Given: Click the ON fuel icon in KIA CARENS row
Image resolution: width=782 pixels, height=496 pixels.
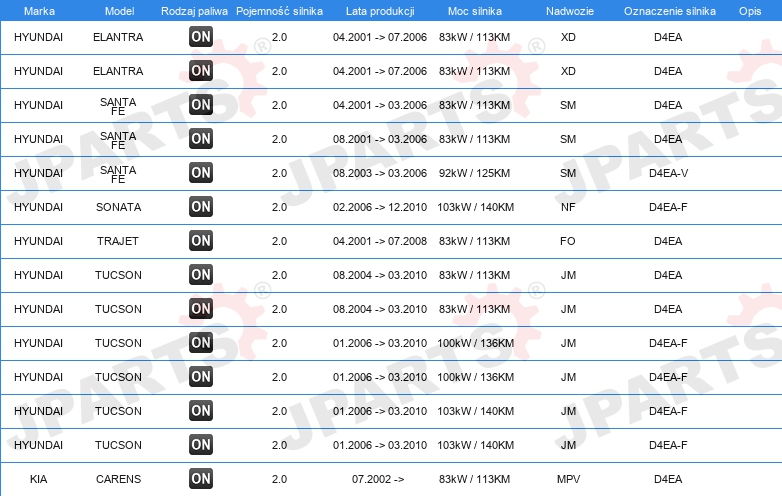Looking at the screenshot, I should [x=201, y=479].
